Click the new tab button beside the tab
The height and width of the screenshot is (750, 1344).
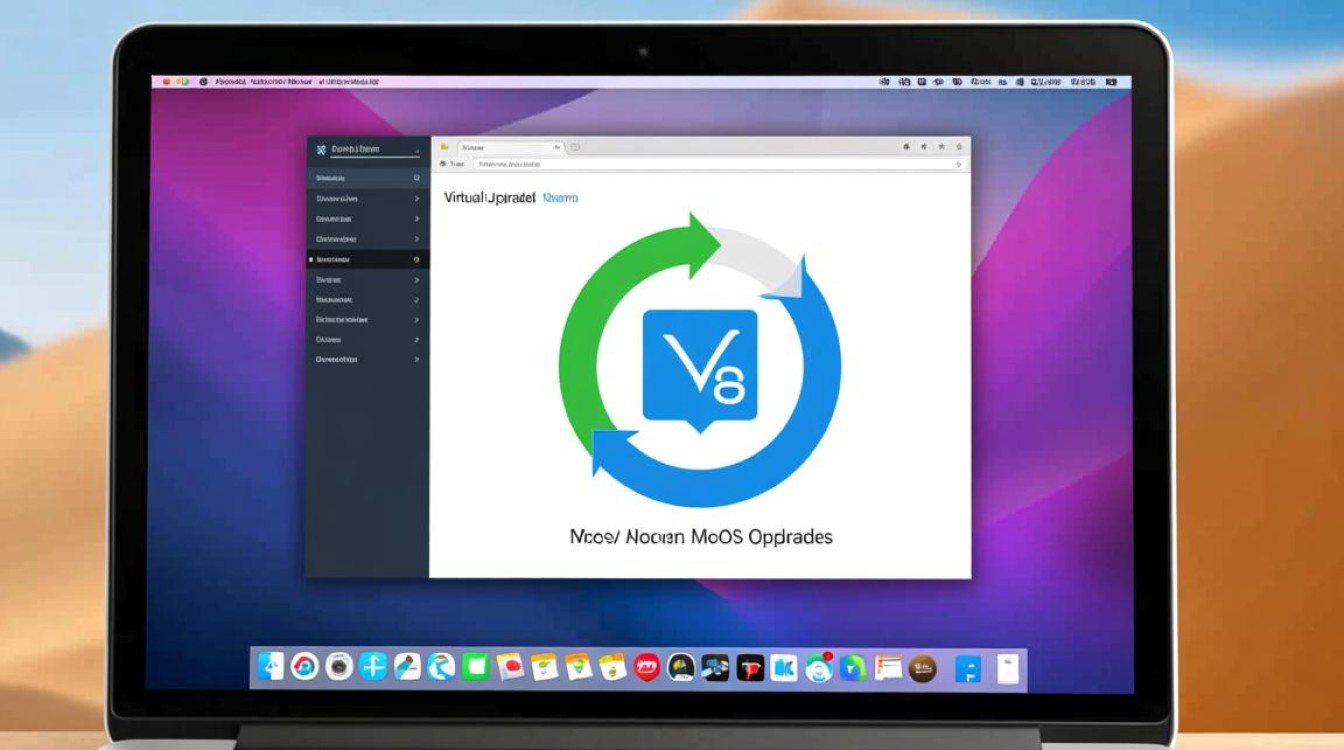[x=576, y=147]
